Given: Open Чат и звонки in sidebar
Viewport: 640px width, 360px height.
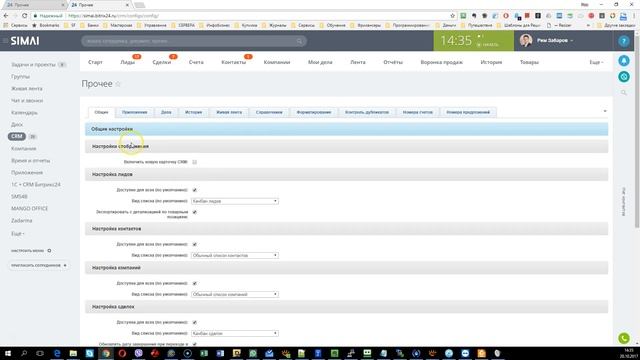Looking at the screenshot, I should point(27,101).
